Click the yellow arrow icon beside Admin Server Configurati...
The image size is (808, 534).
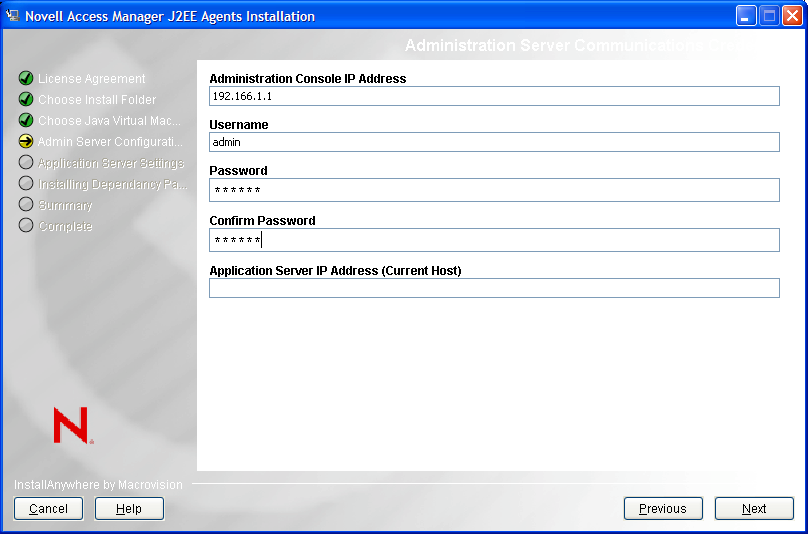(26, 141)
